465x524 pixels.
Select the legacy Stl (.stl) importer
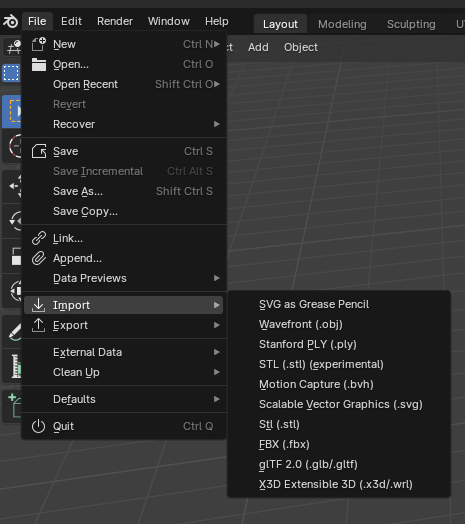(x=339, y=424)
